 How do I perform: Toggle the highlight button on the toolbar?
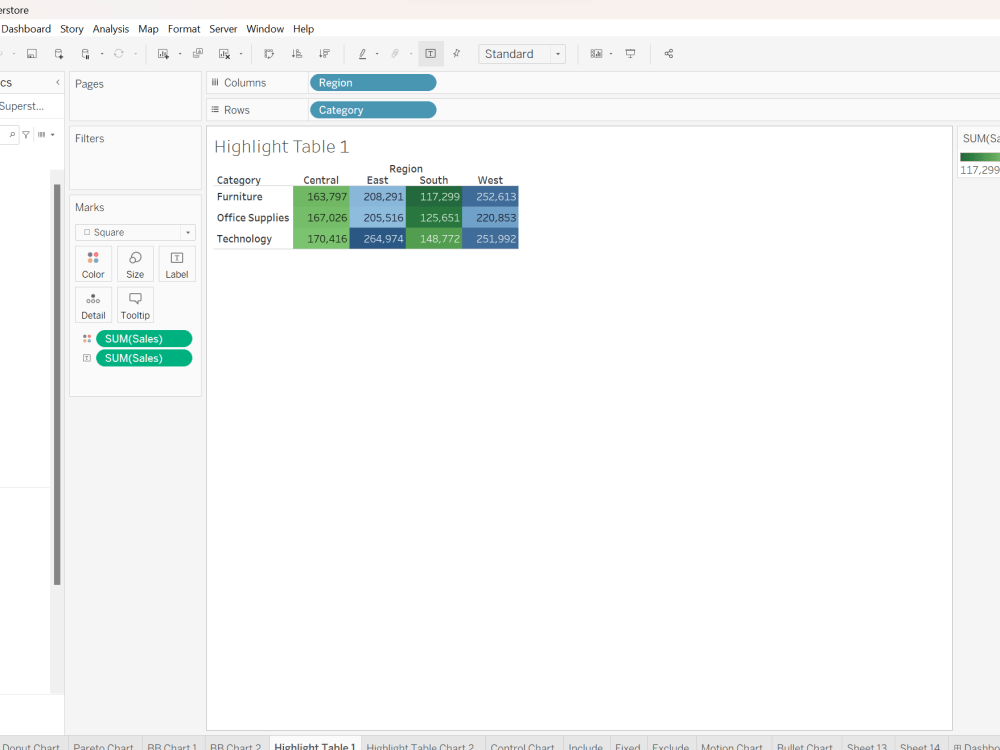364,53
